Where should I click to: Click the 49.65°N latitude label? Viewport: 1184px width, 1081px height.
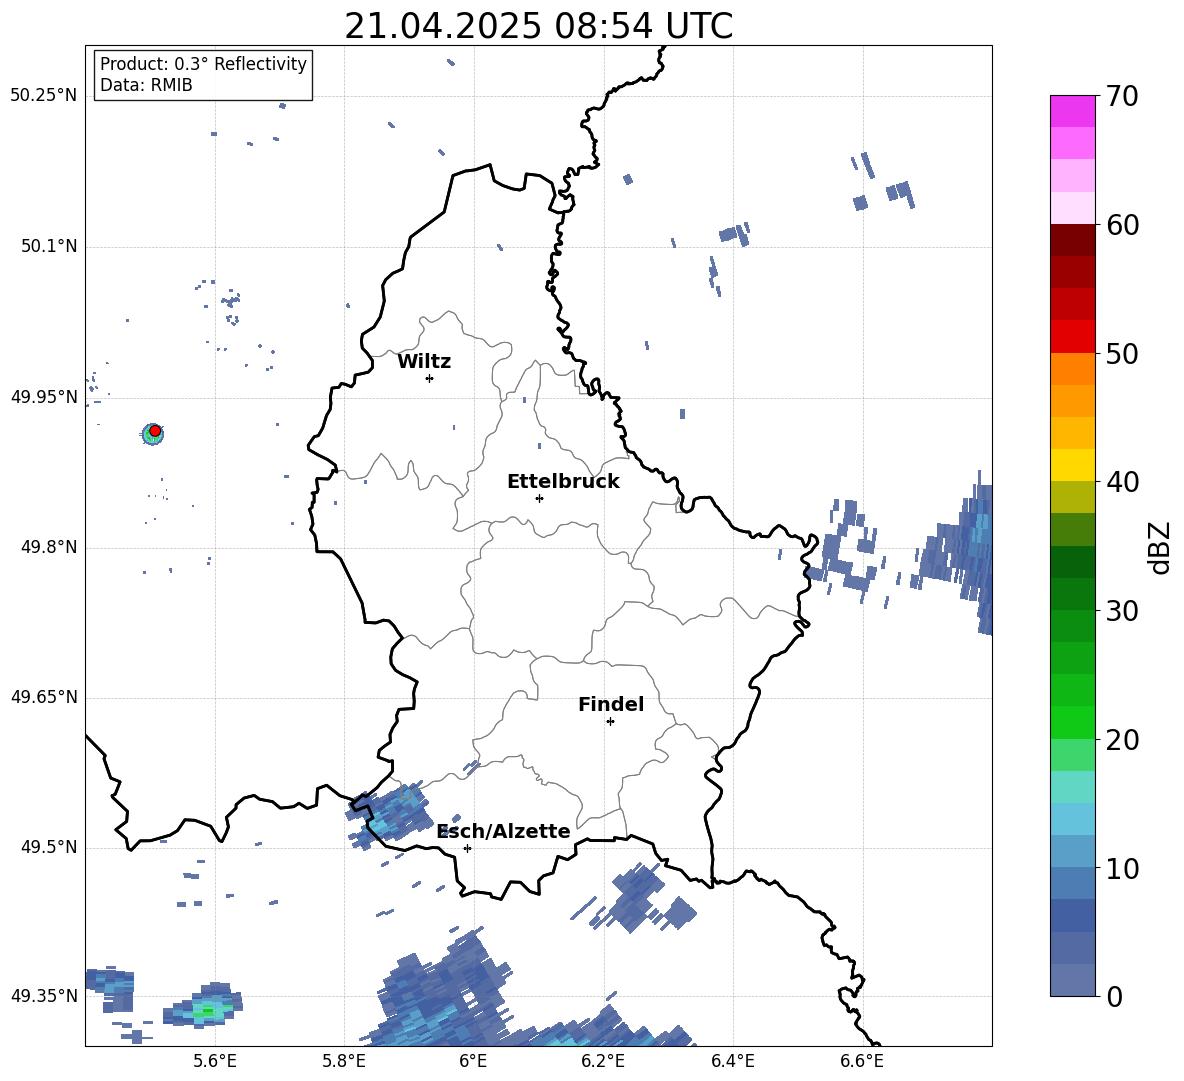pos(44,697)
